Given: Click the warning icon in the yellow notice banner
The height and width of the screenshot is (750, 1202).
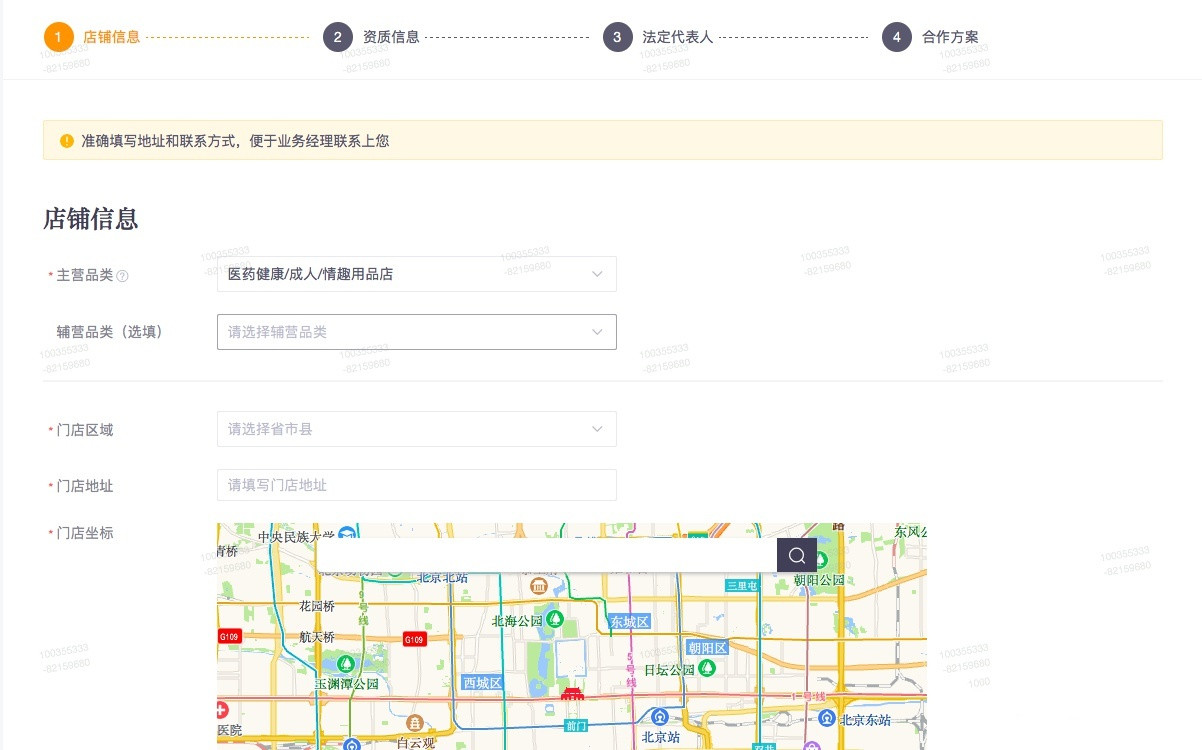Looking at the screenshot, I should (x=65, y=141).
